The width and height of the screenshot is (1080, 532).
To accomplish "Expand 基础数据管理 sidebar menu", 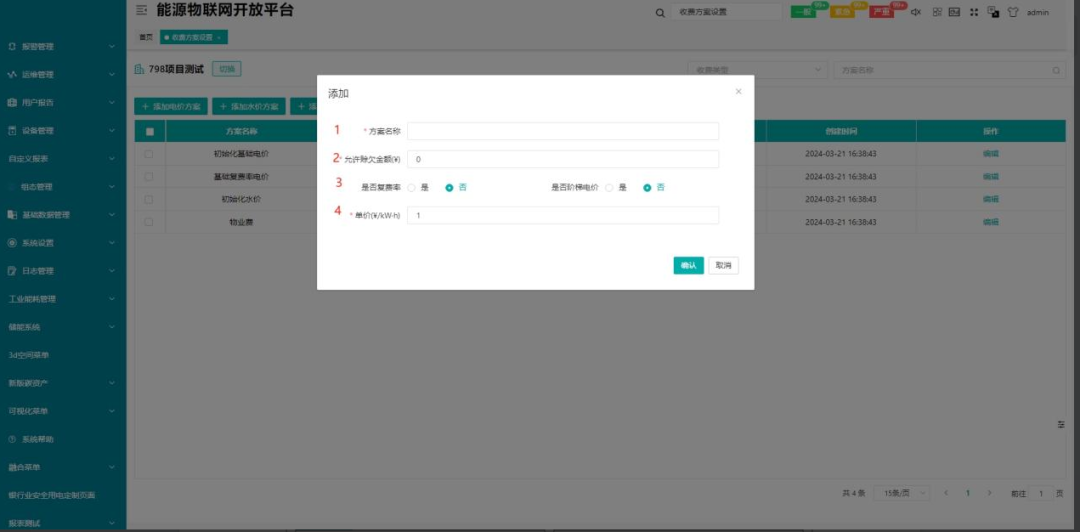I will 63,215.
